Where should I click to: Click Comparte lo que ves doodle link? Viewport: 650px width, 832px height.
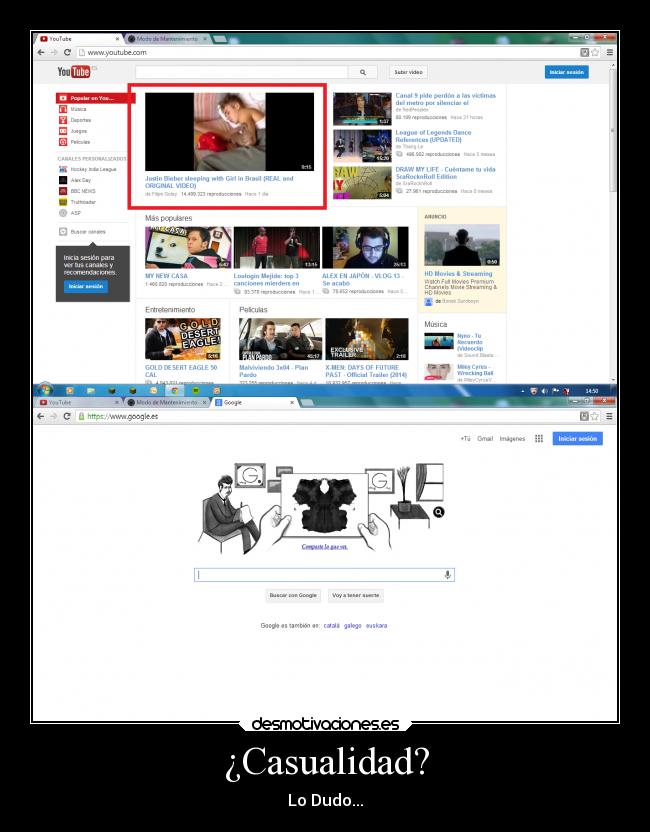[x=325, y=547]
